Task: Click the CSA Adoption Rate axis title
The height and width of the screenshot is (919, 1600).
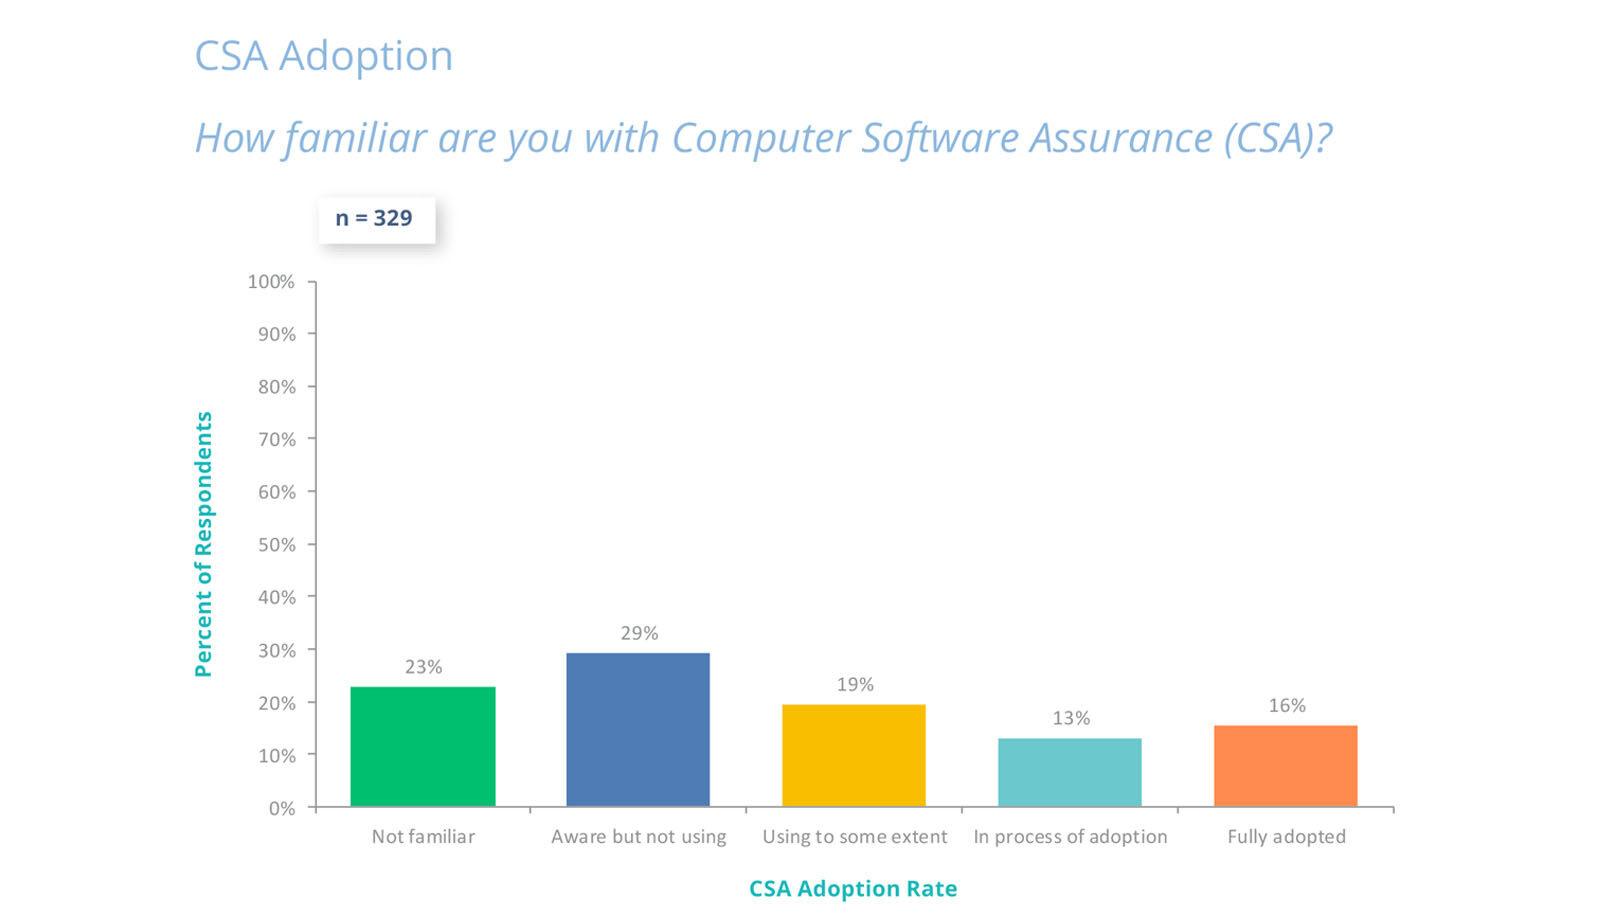Action: 853,889
